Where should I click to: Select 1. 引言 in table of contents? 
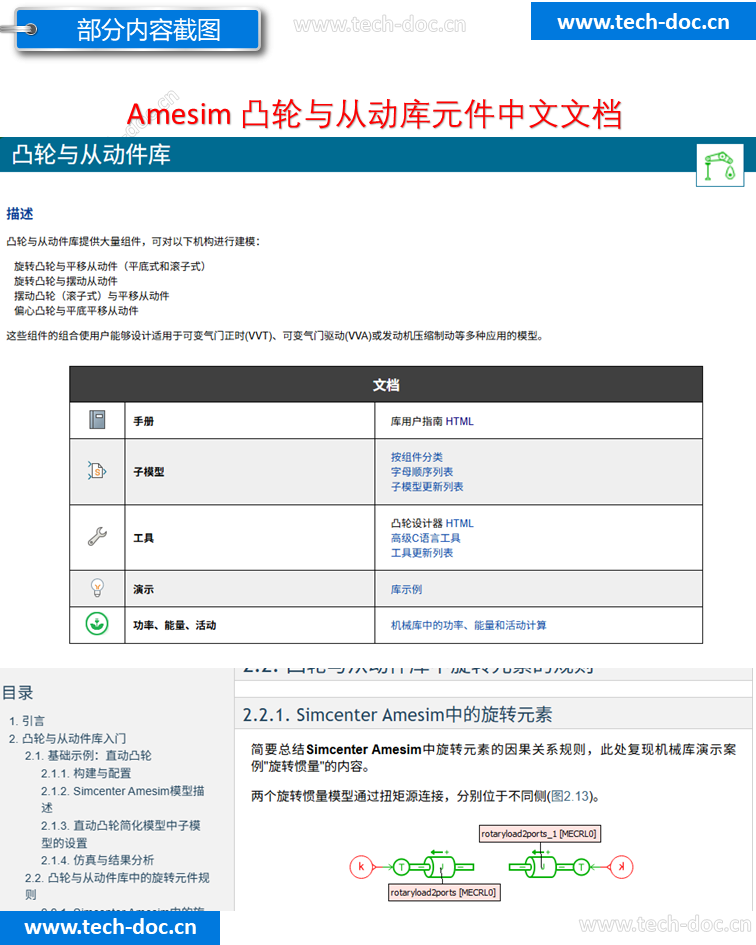pyautogui.click(x=27, y=721)
